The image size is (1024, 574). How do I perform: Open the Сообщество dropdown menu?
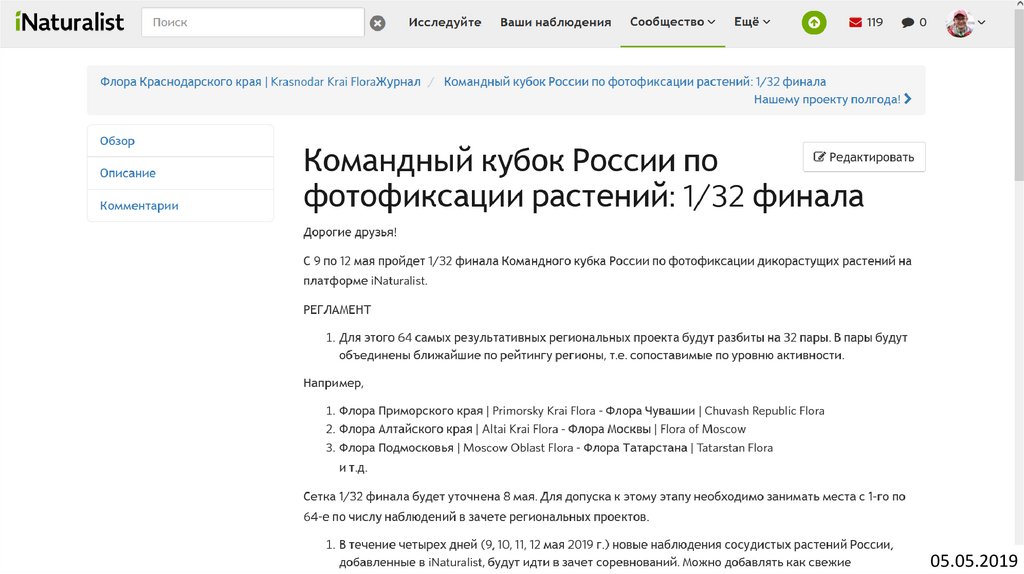pyautogui.click(x=672, y=22)
